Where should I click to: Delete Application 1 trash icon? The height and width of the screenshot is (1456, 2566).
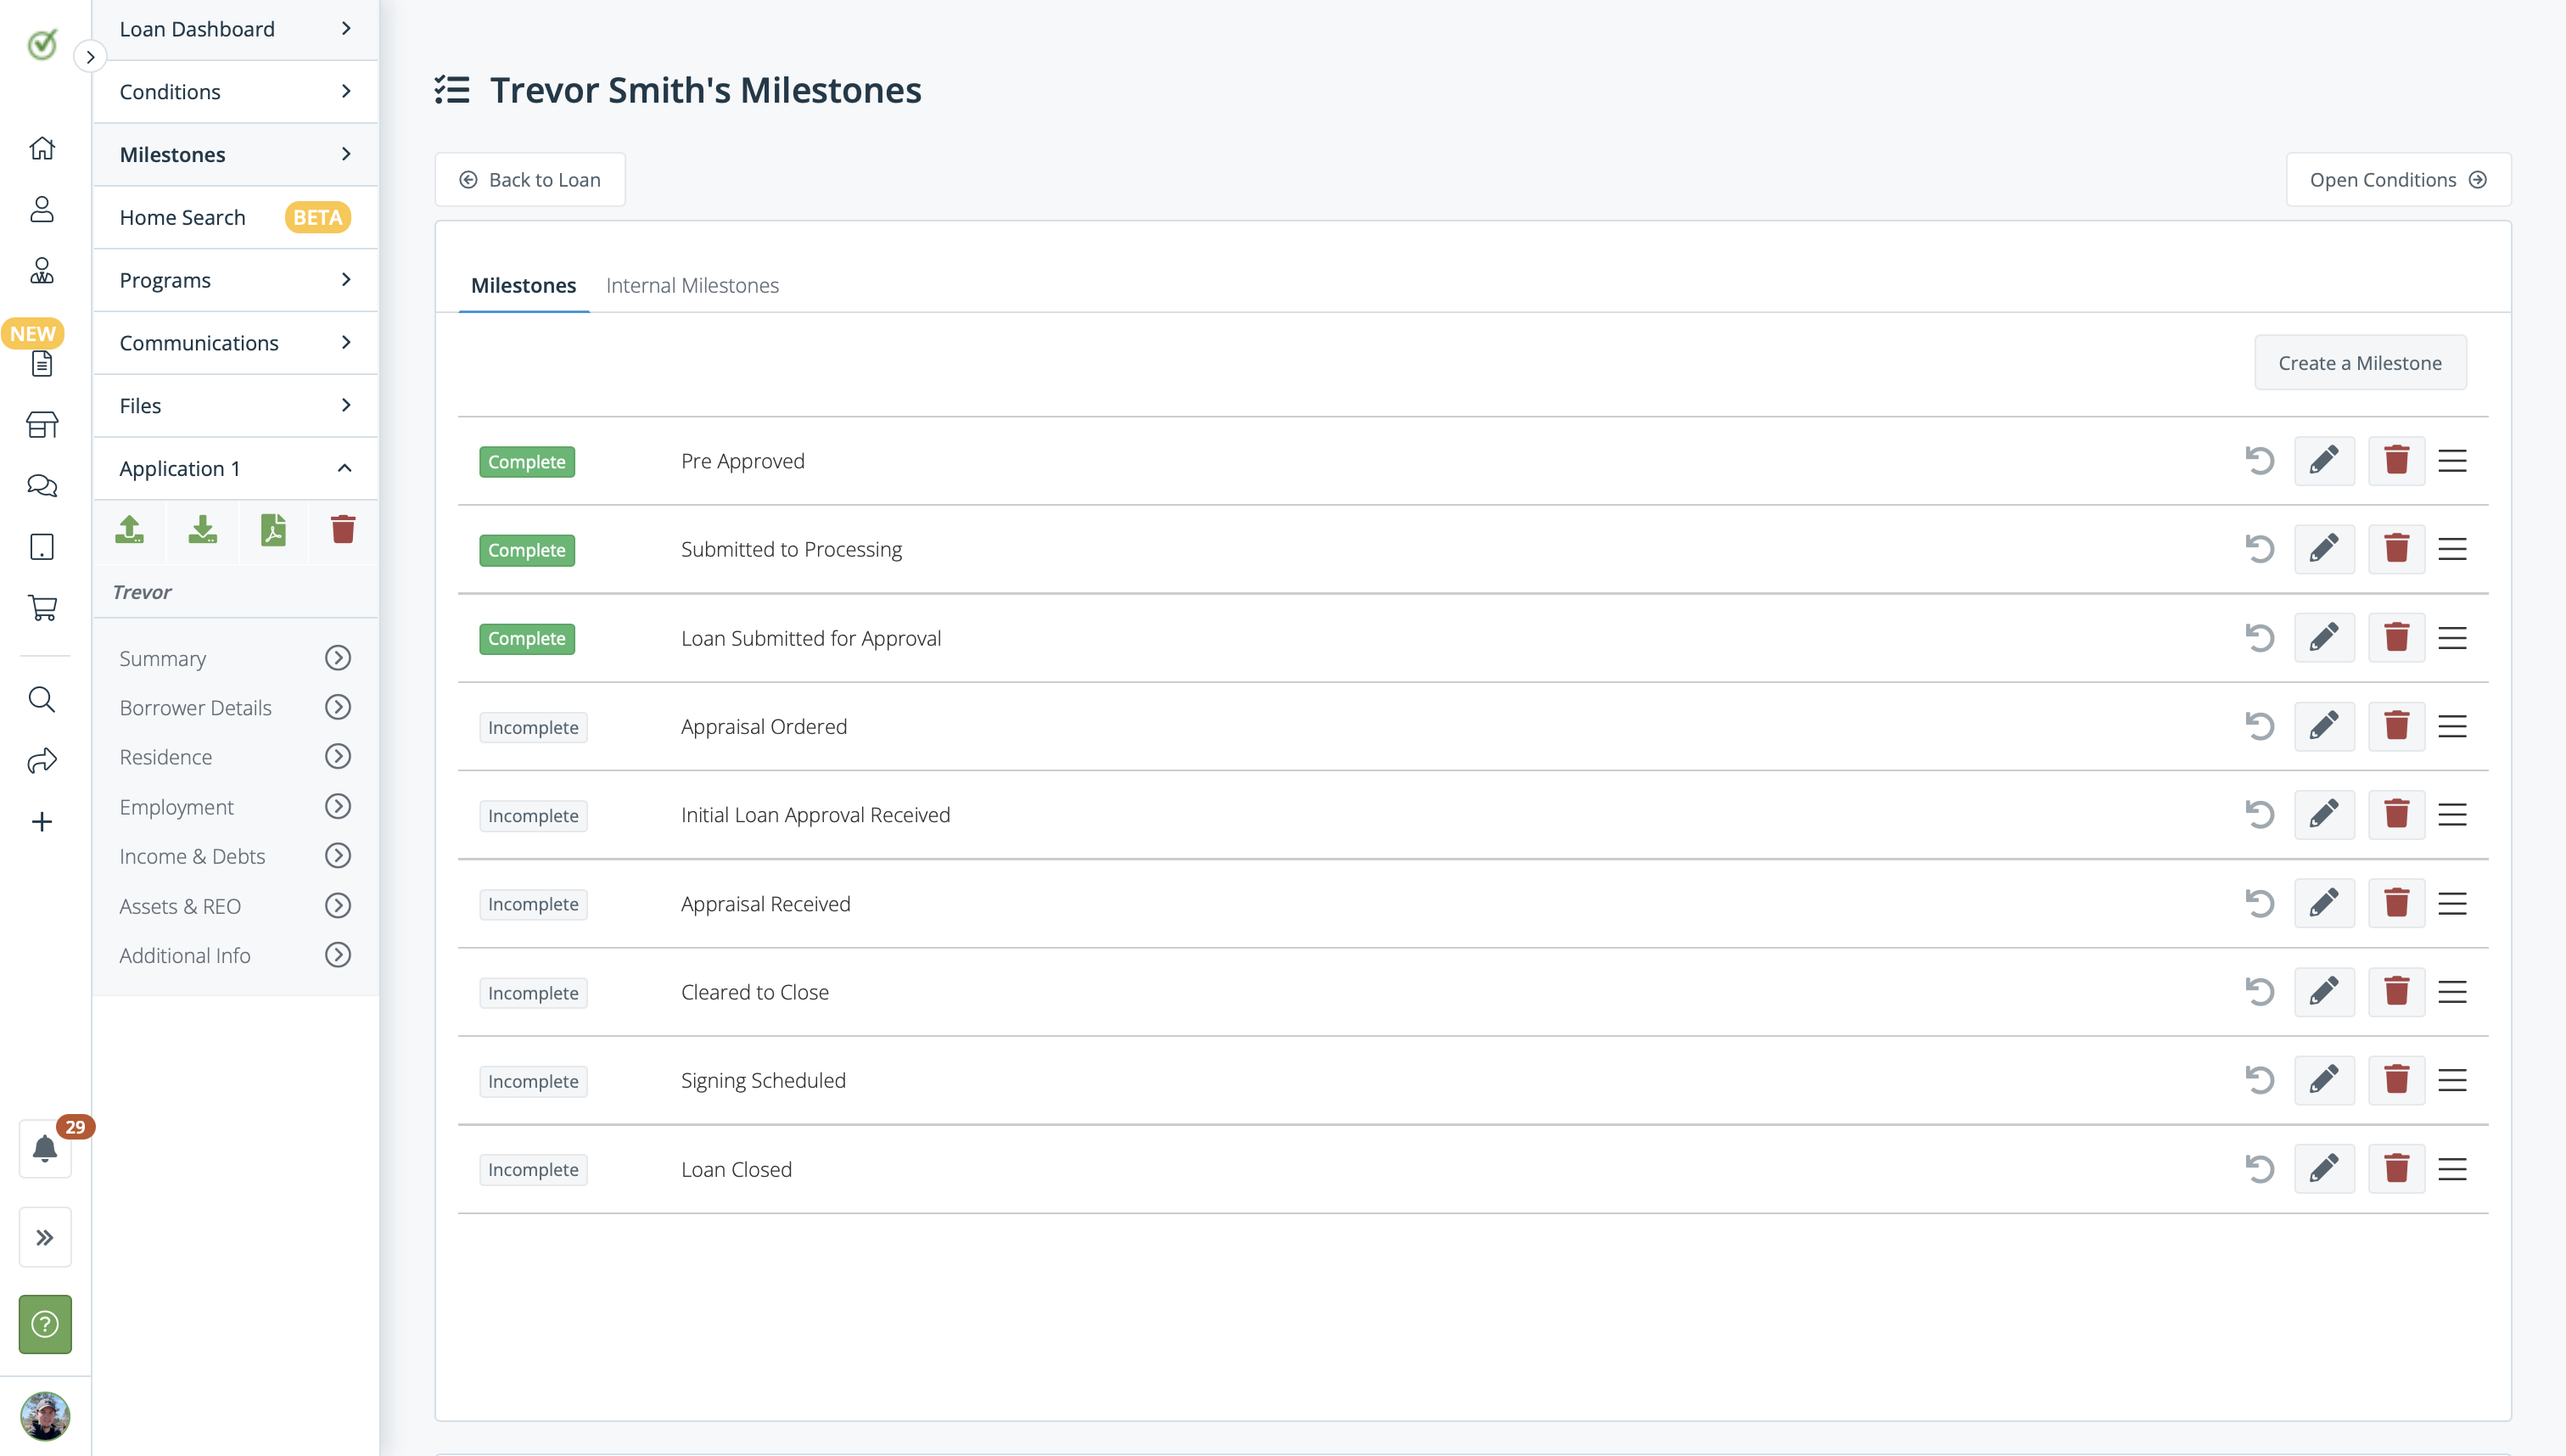click(x=343, y=530)
